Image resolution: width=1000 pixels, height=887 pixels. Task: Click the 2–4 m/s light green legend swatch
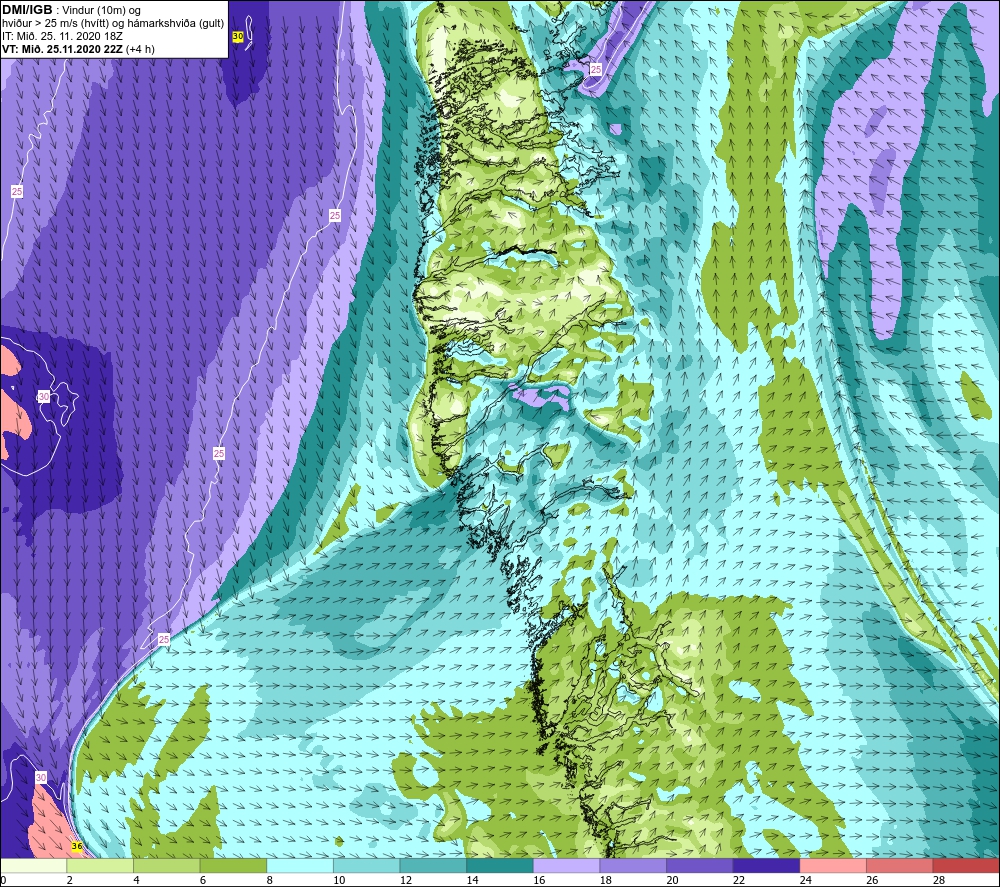click(99, 866)
